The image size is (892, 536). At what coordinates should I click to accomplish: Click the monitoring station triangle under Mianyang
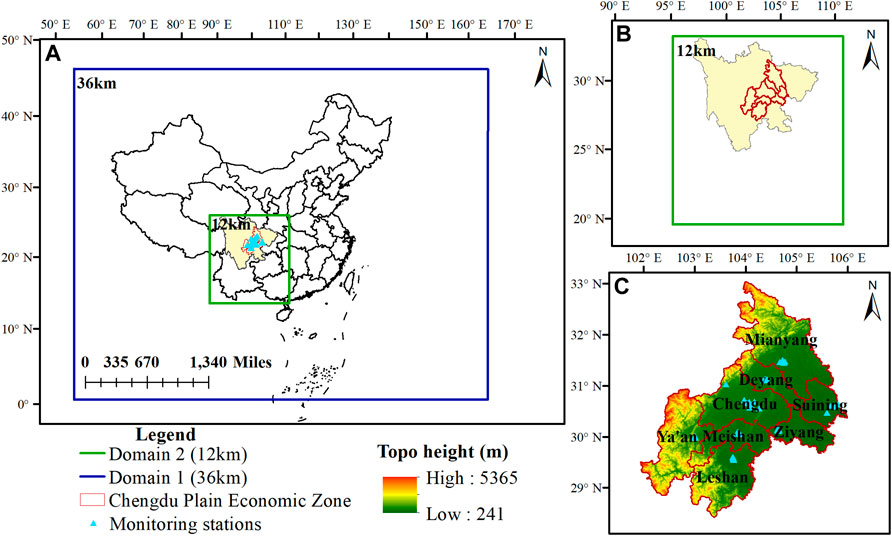783,361
